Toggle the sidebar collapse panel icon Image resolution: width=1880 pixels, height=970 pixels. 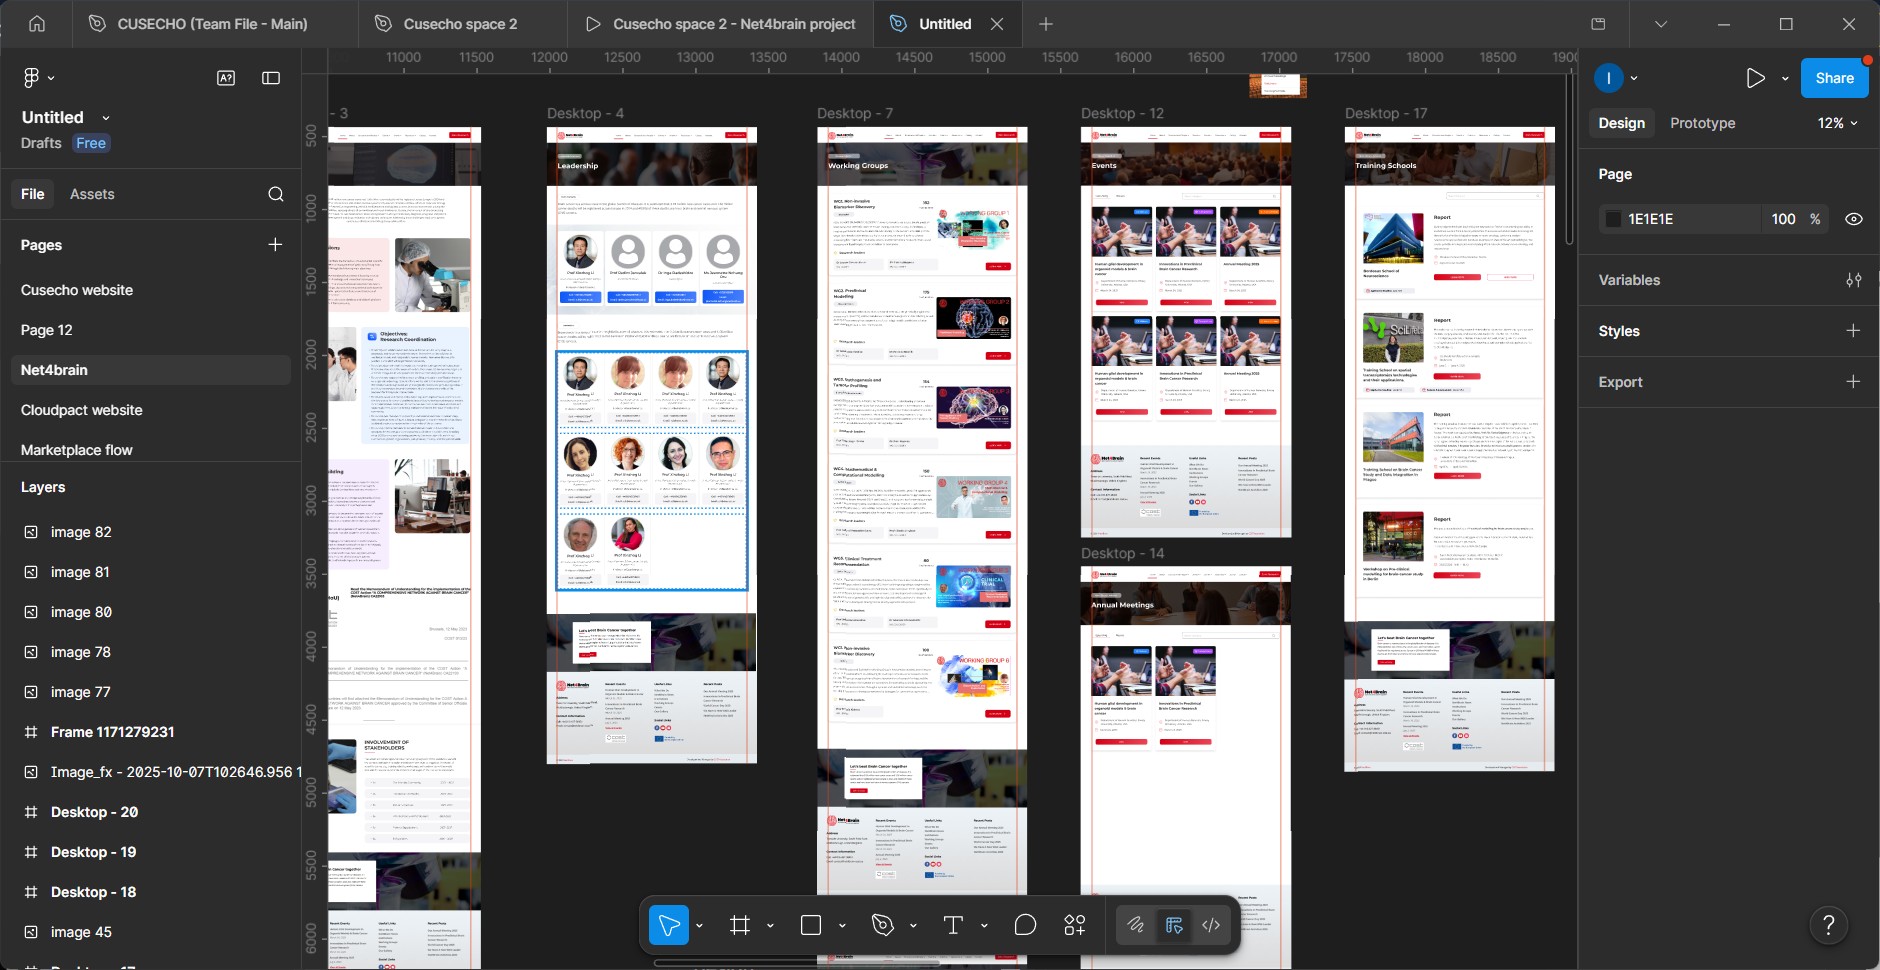tap(271, 78)
